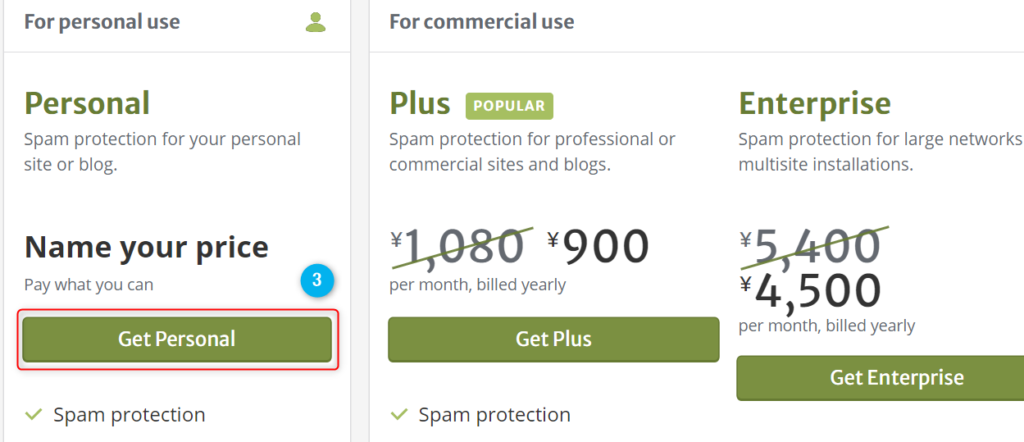Click the POPULAR badge beside Plus

point(509,106)
